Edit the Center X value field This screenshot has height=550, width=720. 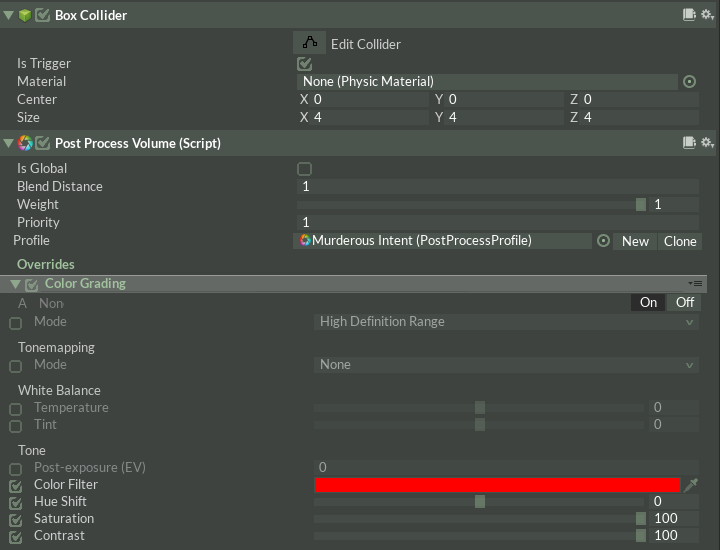[x=371, y=100]
